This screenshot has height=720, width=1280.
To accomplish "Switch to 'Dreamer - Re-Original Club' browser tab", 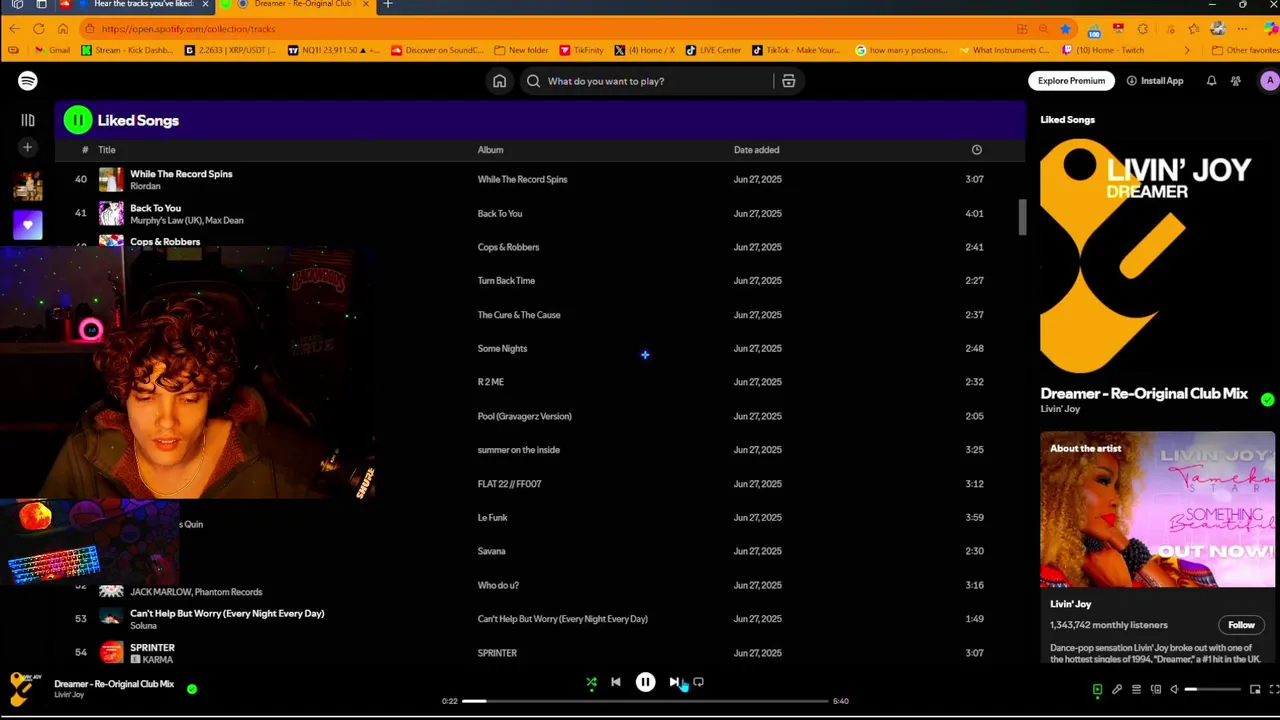I will coord(297,5).
